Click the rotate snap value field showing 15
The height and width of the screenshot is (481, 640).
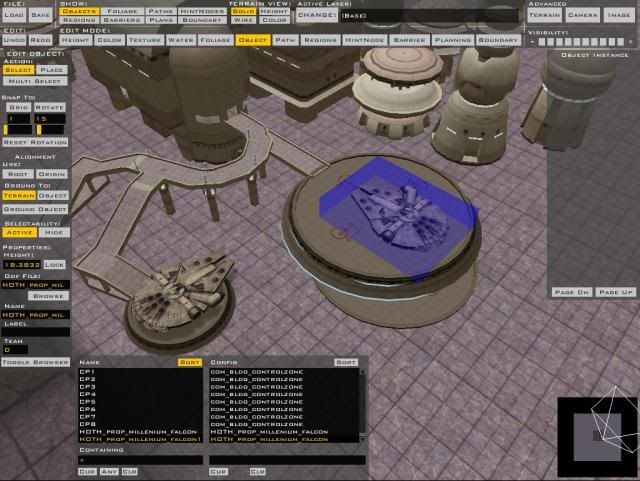pyautogui.click(x=49, y=119)
